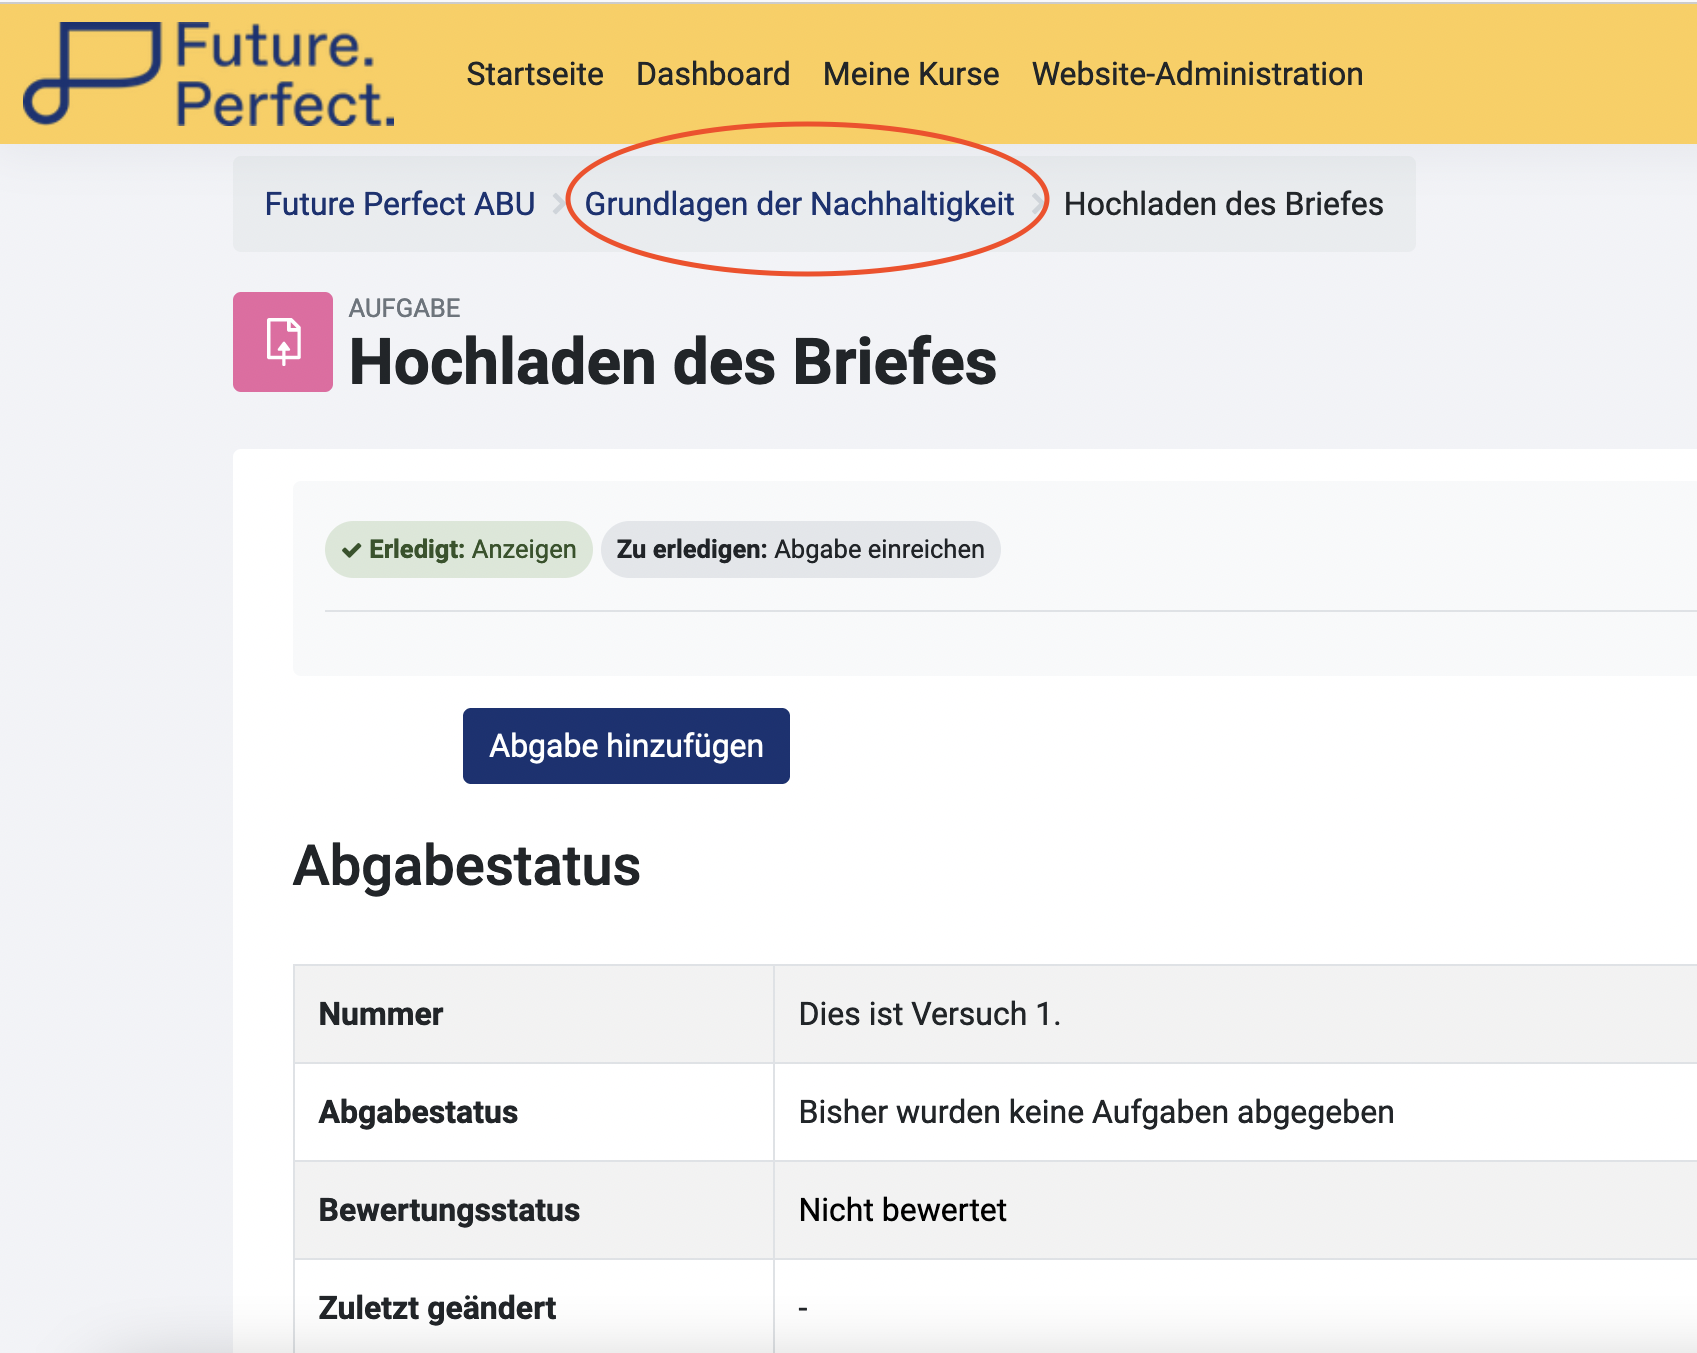Click the Zu erledigen: Abgabe einreichen badge
This screenshot has width=1697, height=1353.
tap(800, 550)
